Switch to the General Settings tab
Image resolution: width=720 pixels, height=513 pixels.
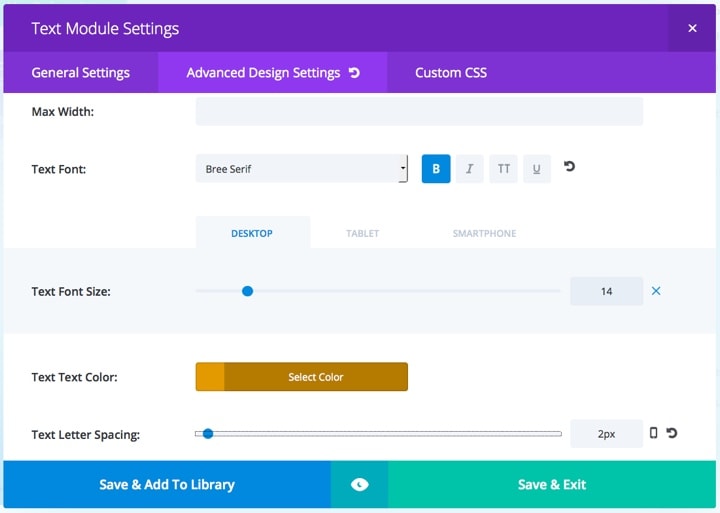point(81,73)
